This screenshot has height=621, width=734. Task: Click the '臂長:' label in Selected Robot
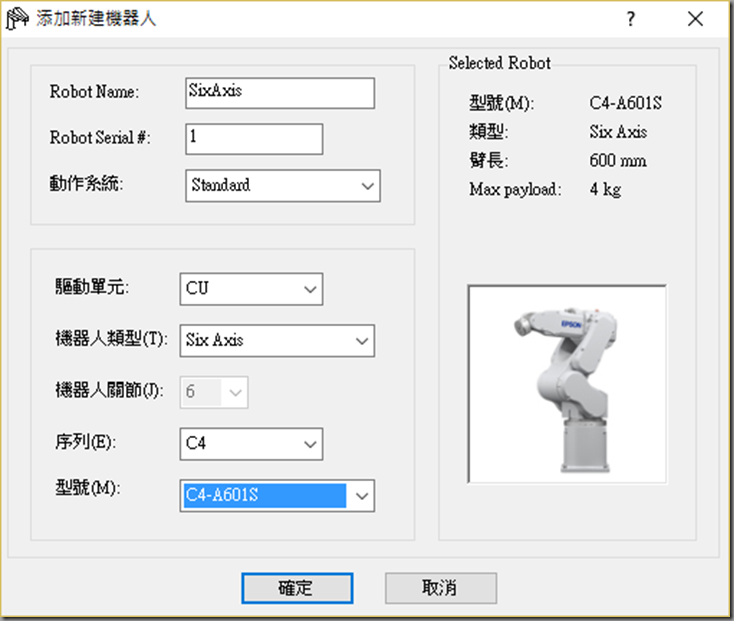pyautogui.click(x=489, y=161)
